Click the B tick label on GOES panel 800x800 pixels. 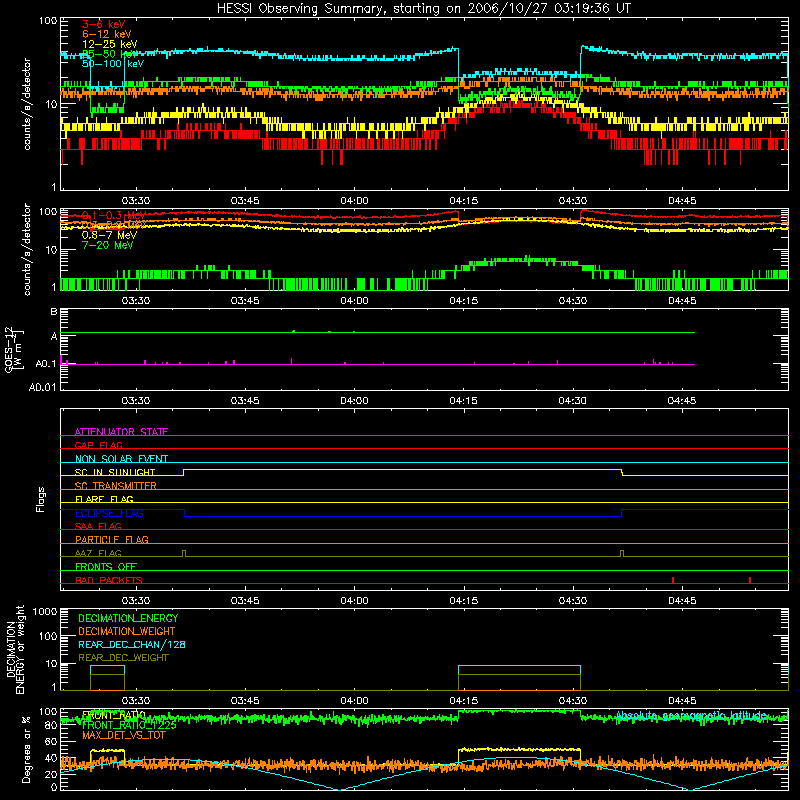click(54, 312)
